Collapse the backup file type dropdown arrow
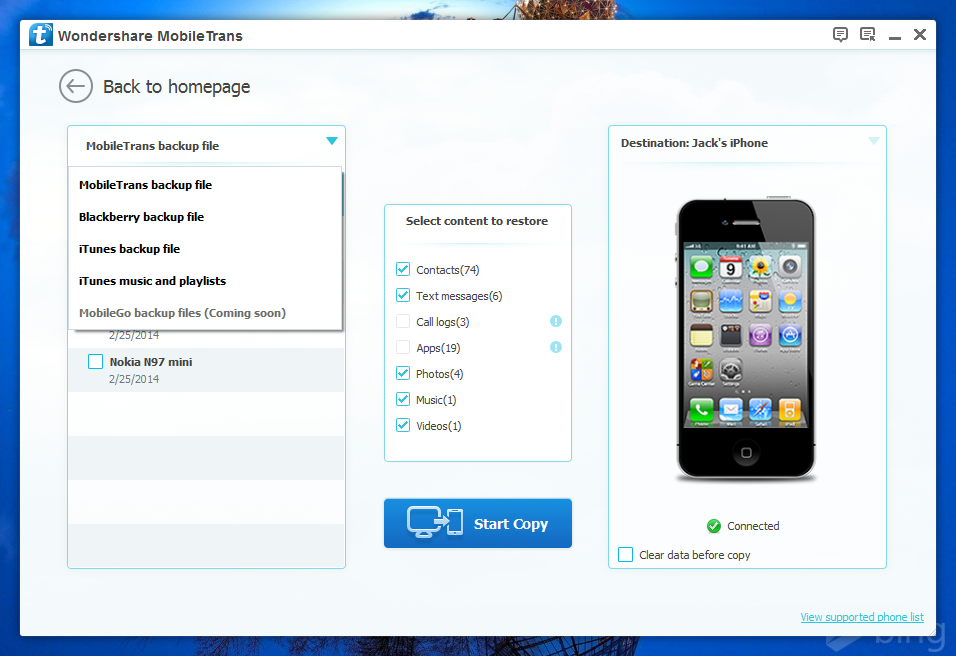This screenshot has width=956, height=656. [332, 141]
